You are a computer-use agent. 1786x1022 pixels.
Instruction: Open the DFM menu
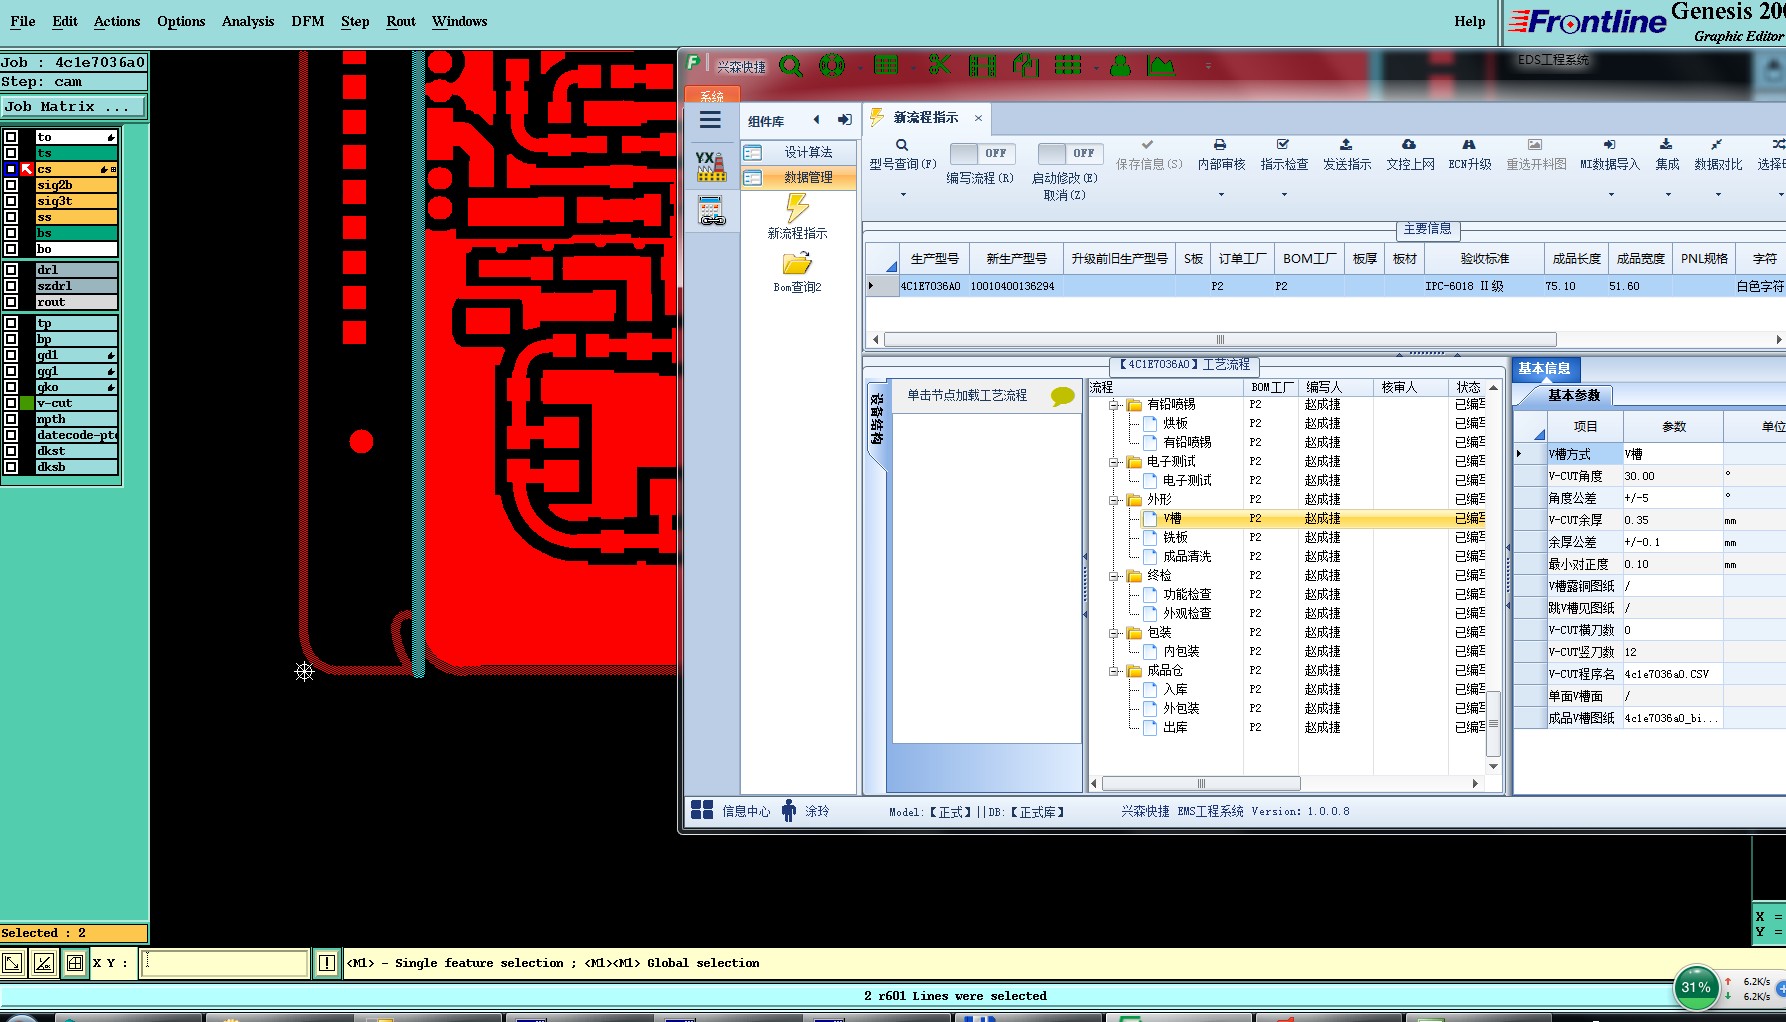pyautogui.click(x=308, y=21)
